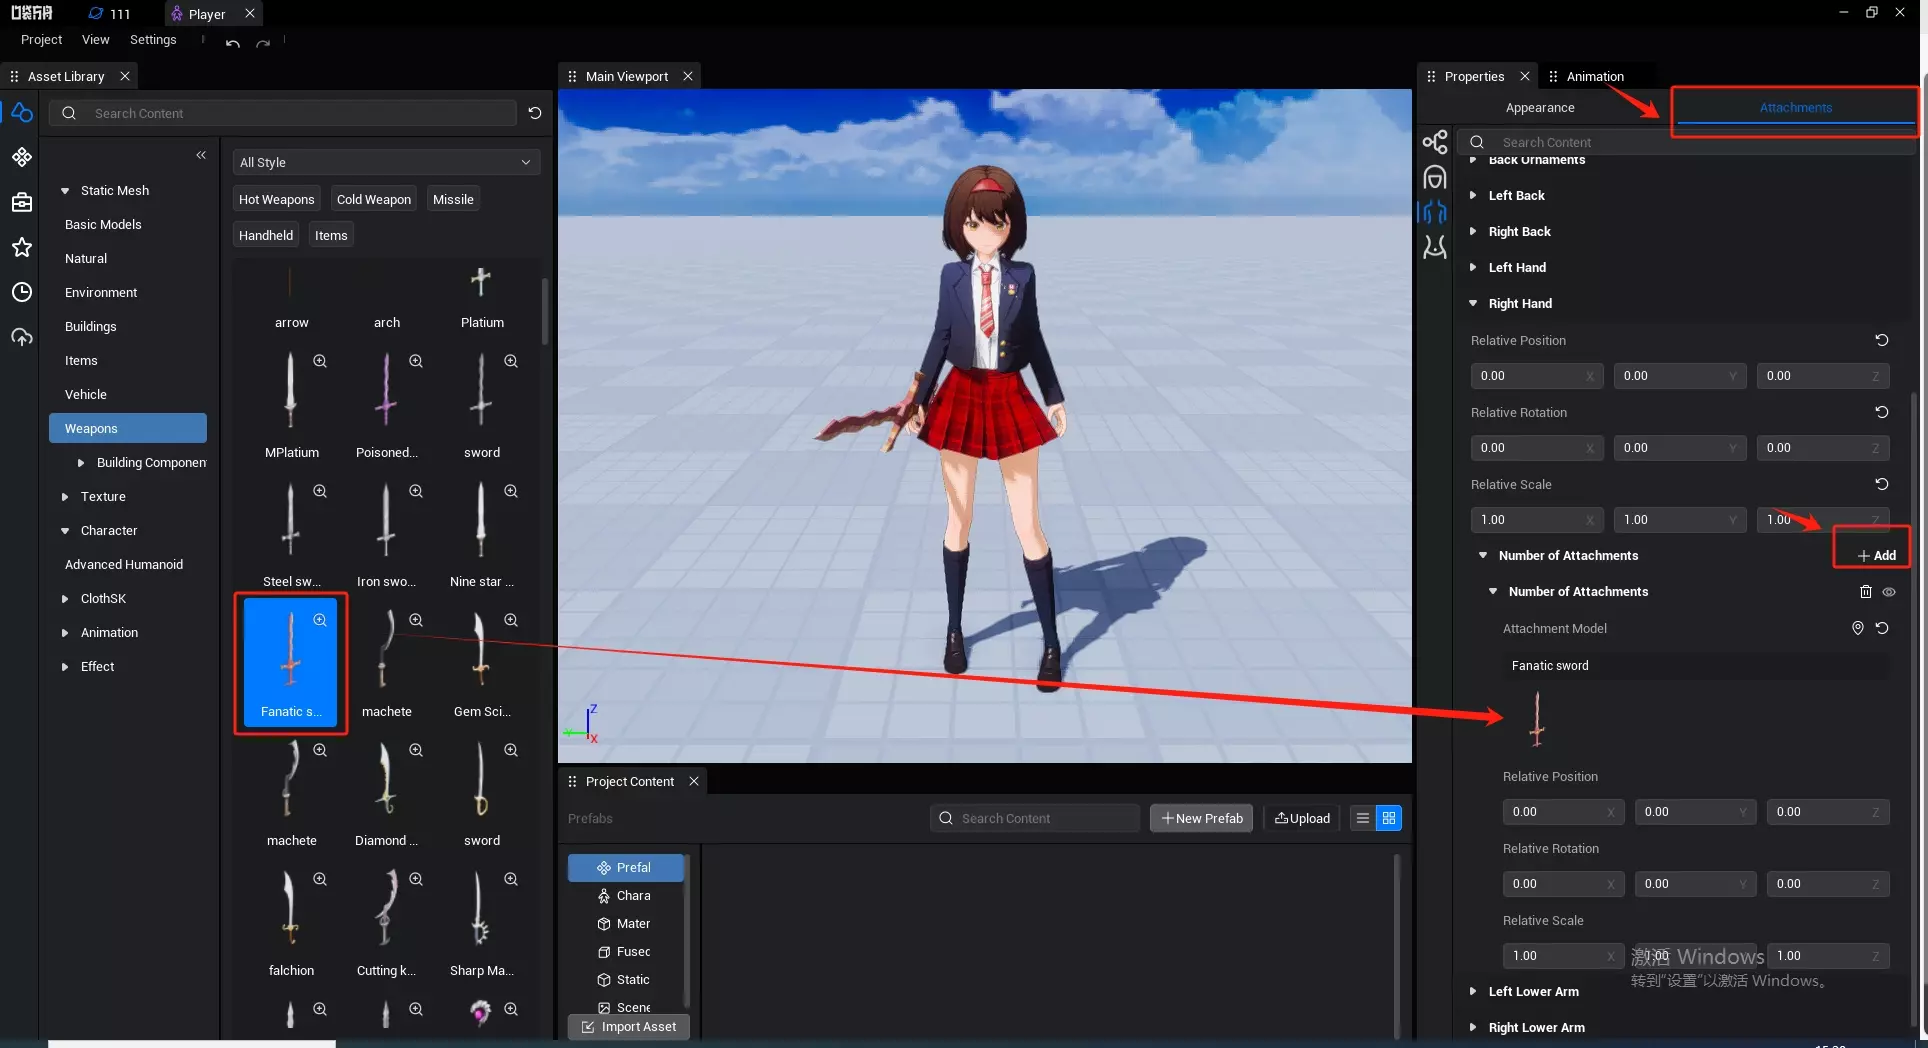
Task: Zoom preview of the MPlatium weapon
Action: 320,361
